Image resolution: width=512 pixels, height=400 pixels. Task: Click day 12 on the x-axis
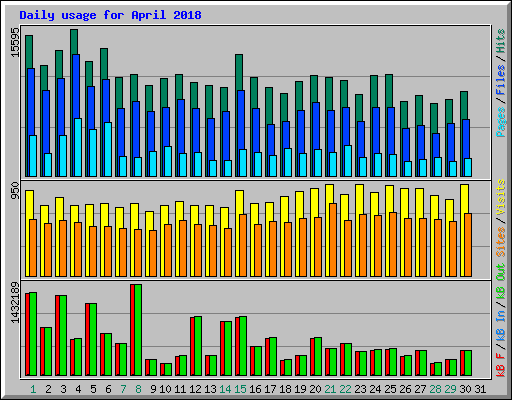pos(195,389)
